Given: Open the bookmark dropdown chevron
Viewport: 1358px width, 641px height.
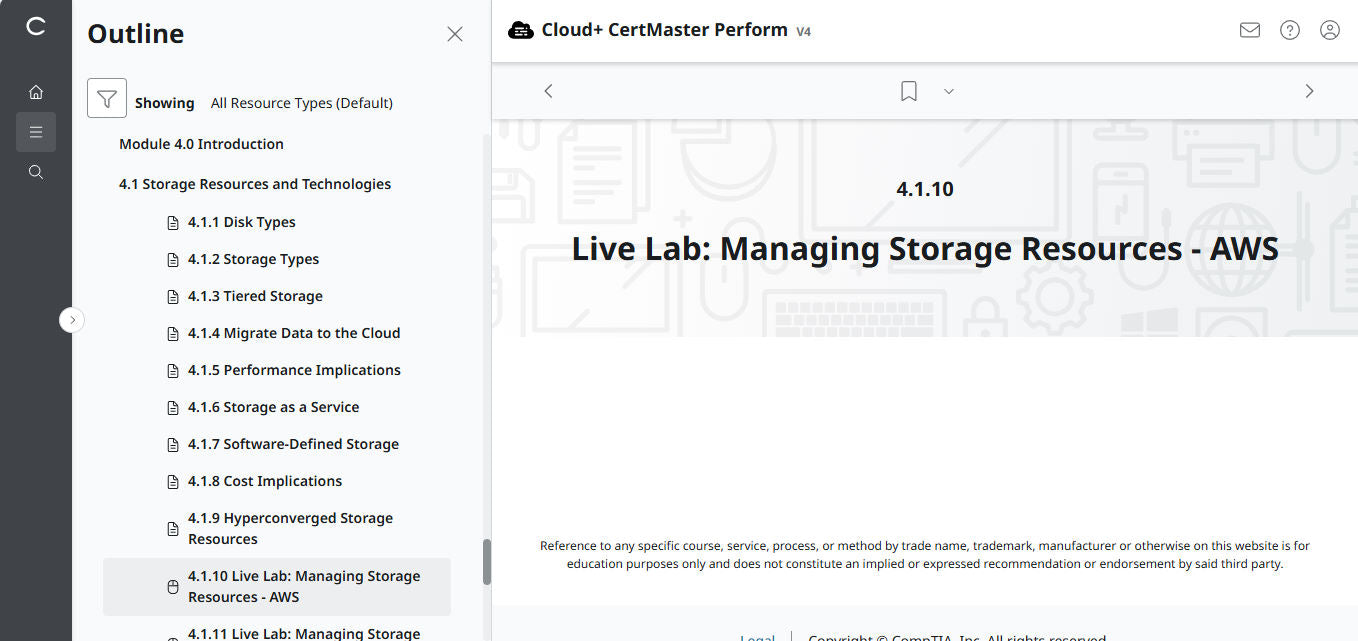Looking at the screenshot, I should (x=948, y=91).
